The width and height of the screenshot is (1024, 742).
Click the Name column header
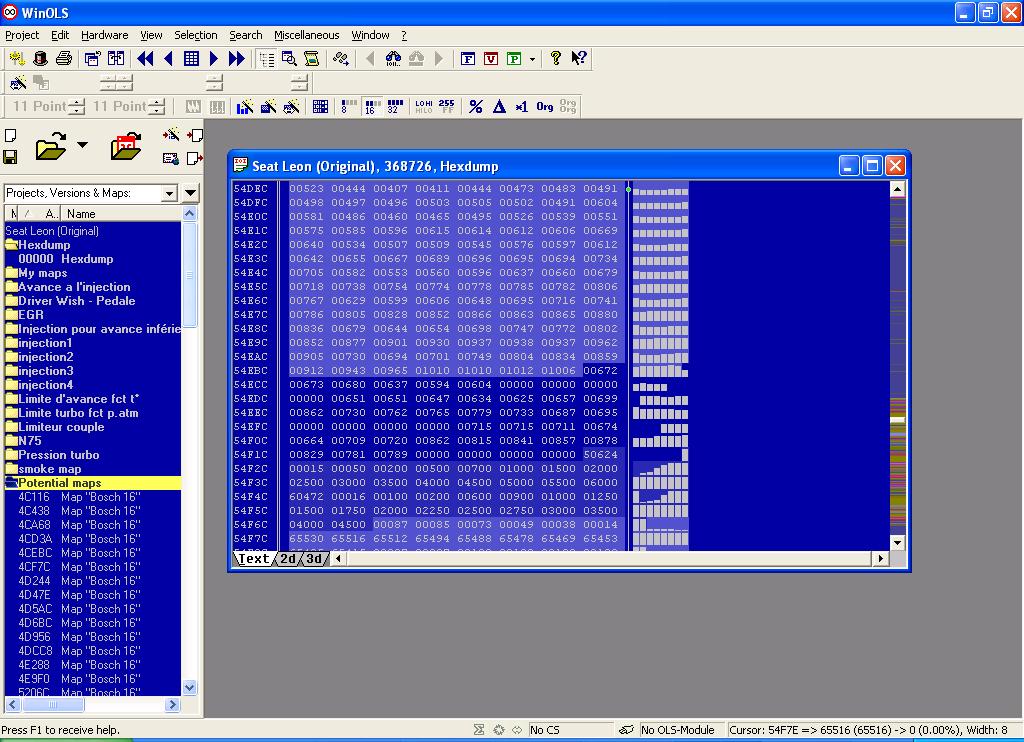point(120,214)
